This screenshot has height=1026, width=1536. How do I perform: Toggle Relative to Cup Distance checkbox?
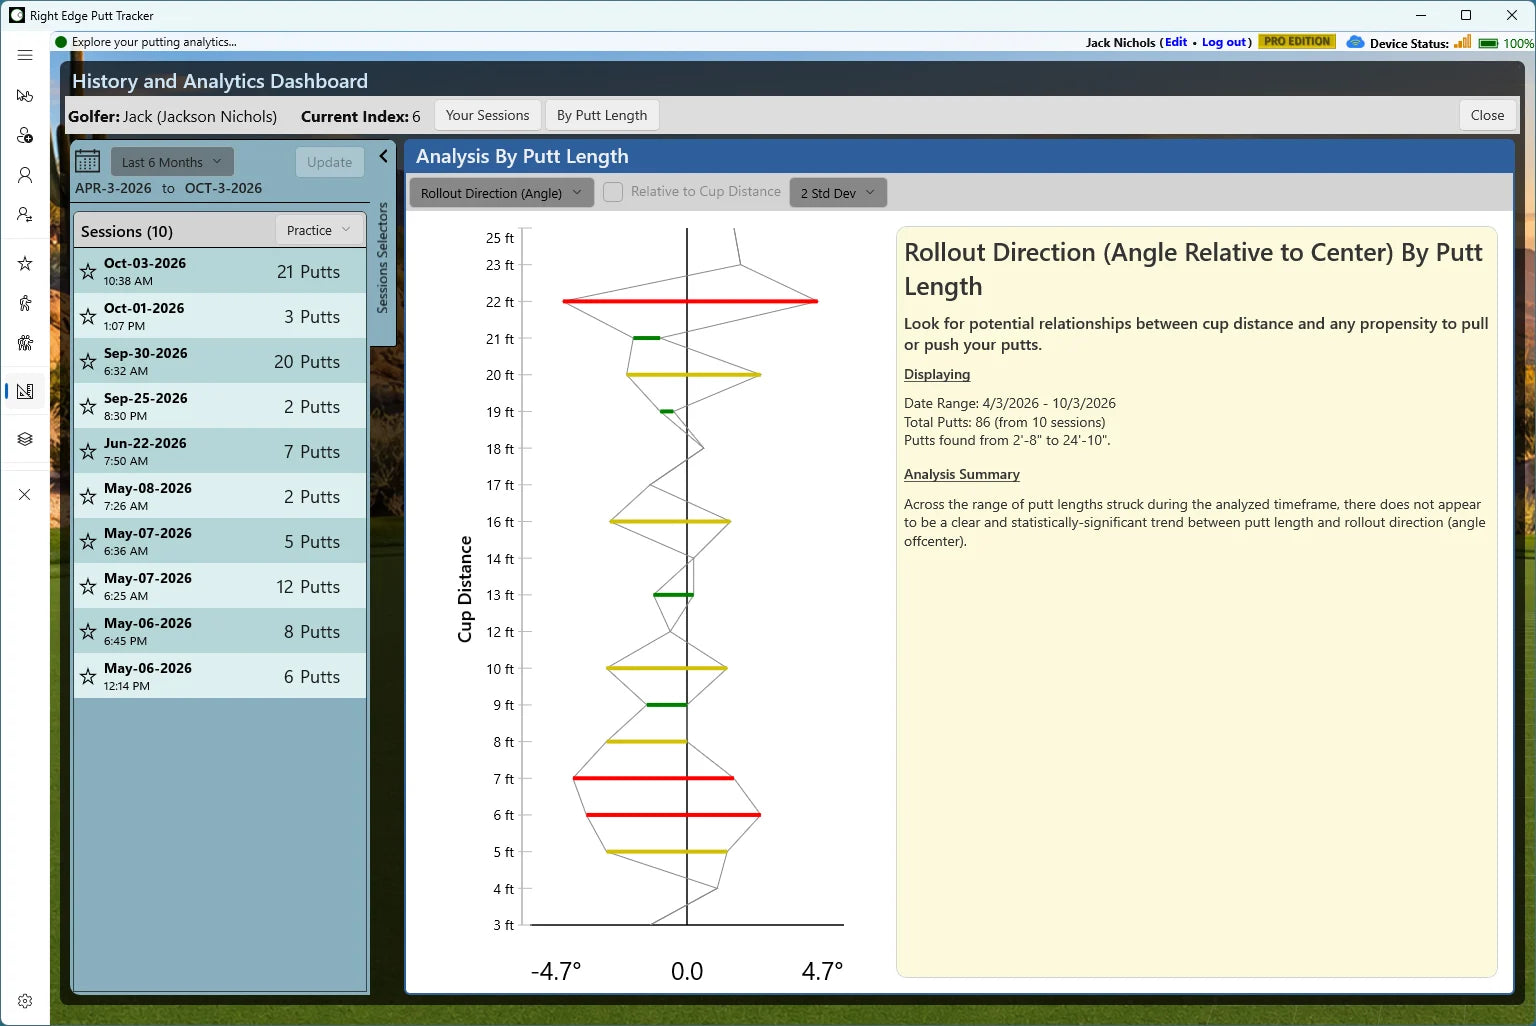613,192
